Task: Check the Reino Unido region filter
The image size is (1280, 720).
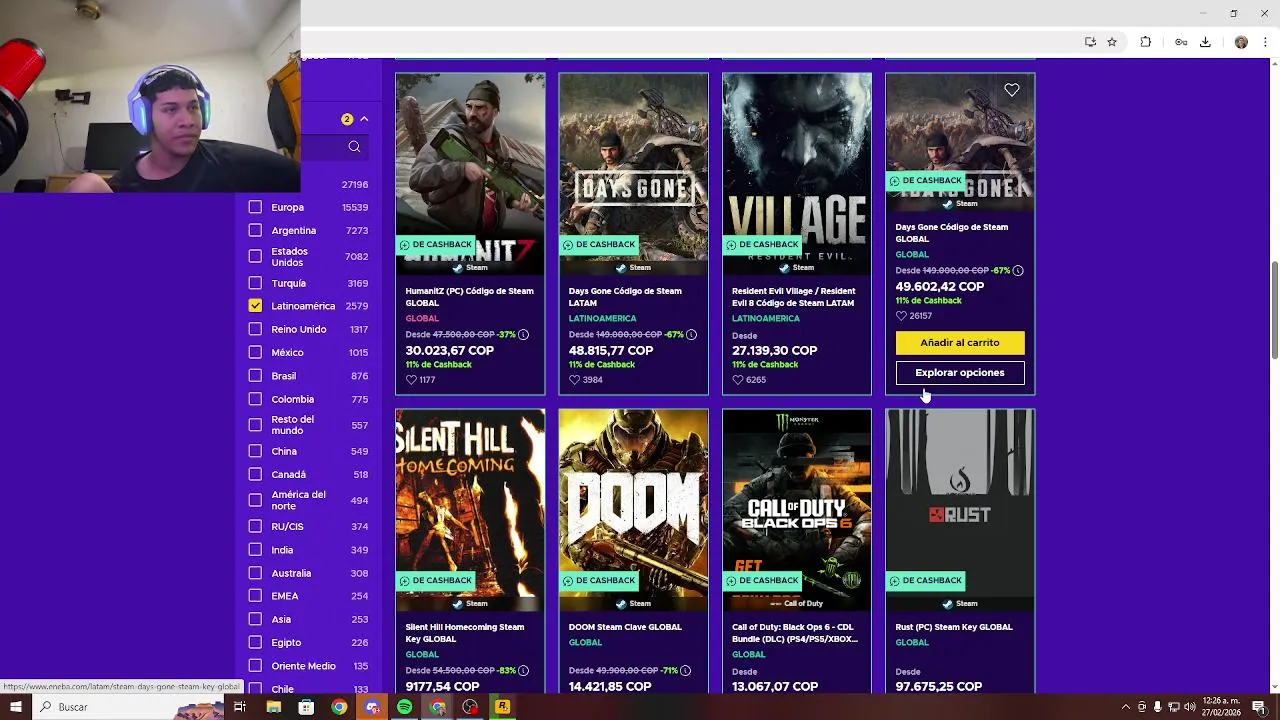Action: tap(255, 329)
